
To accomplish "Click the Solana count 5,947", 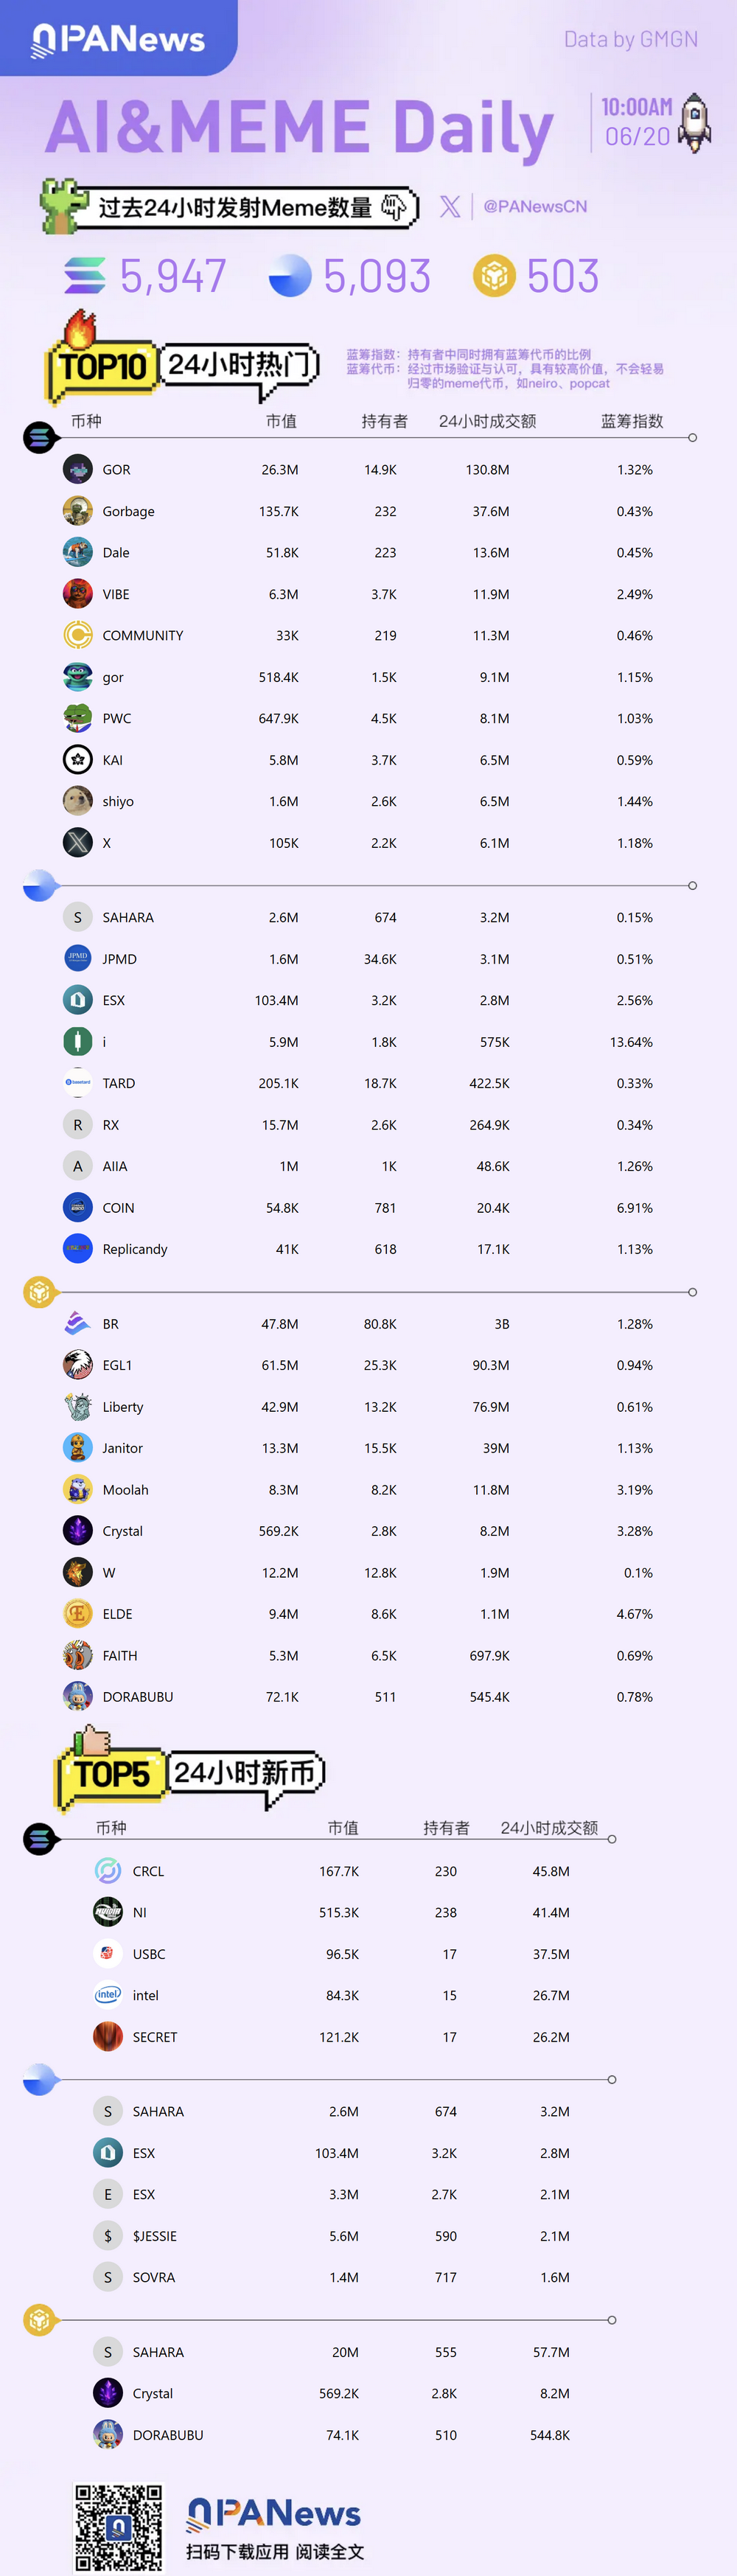I will (173, 276).
